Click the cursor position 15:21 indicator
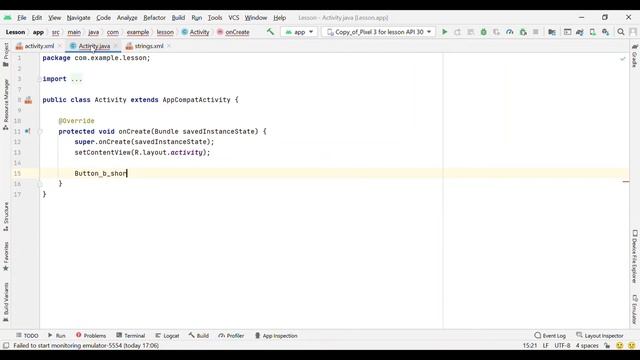This screenshot has height=360, width=640. click(x=530, y=345)
